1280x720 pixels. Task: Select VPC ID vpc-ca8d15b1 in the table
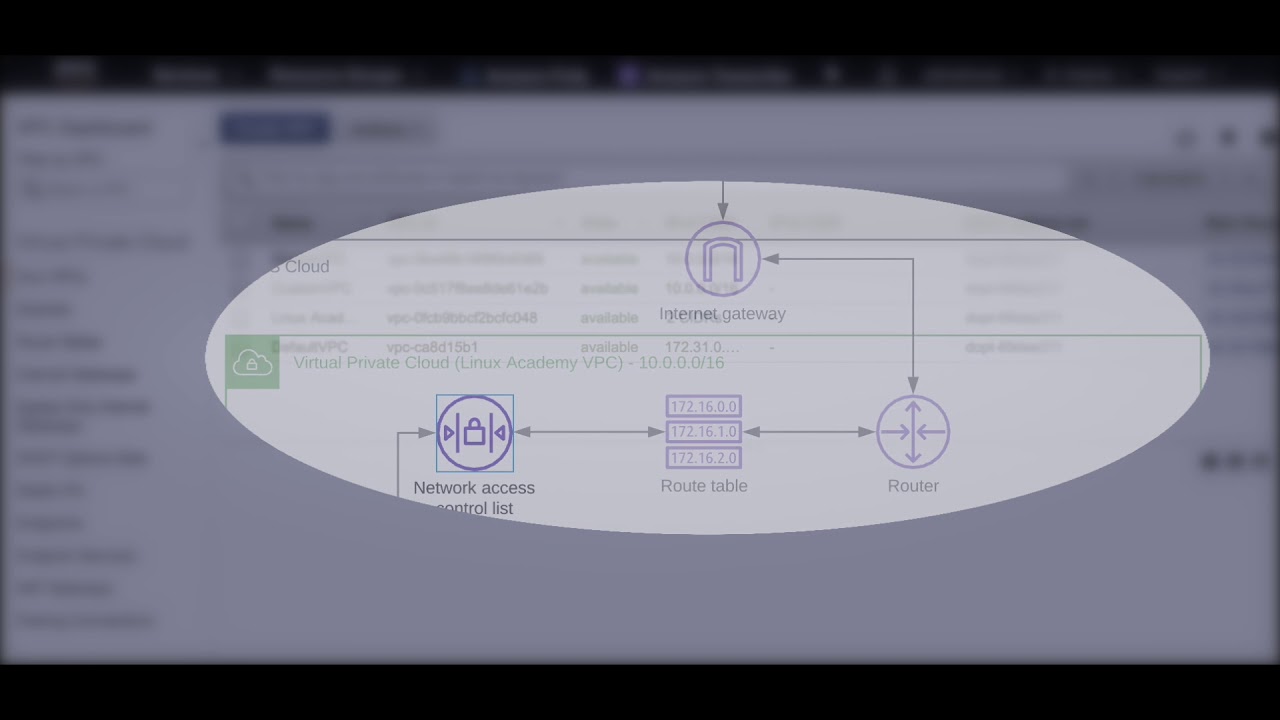pyautogui.click(x=433, y=347)
